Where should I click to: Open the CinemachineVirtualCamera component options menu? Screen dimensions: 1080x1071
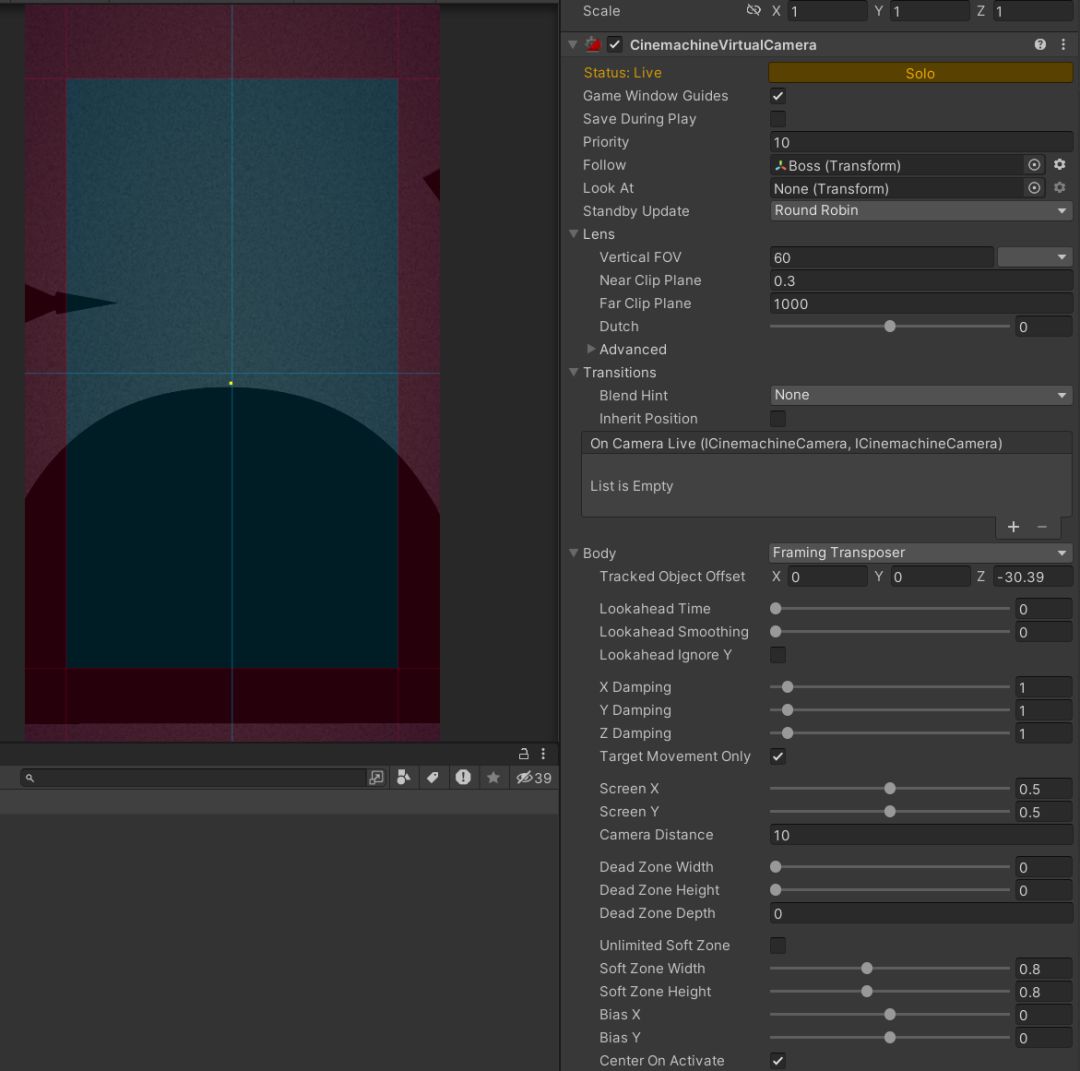[1061, 45]
